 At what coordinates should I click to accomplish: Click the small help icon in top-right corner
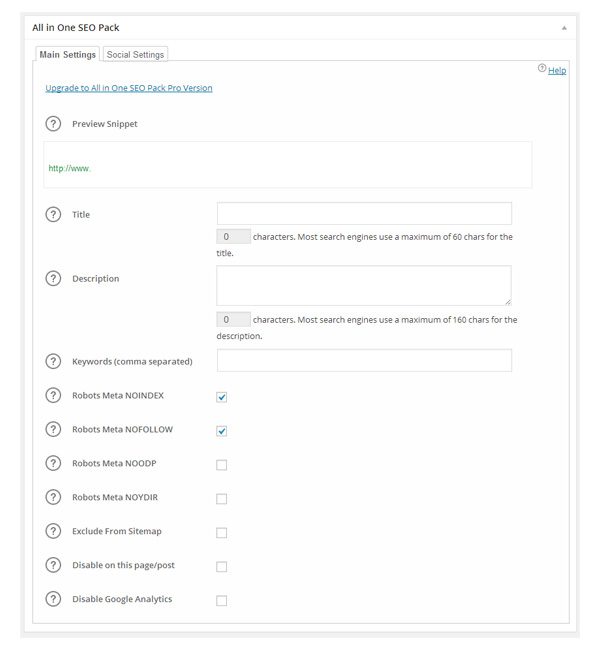542,68
